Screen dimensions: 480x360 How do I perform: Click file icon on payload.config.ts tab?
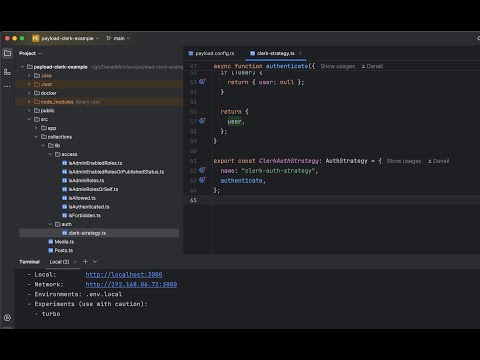pyautogui.click(x=191, y=53)
